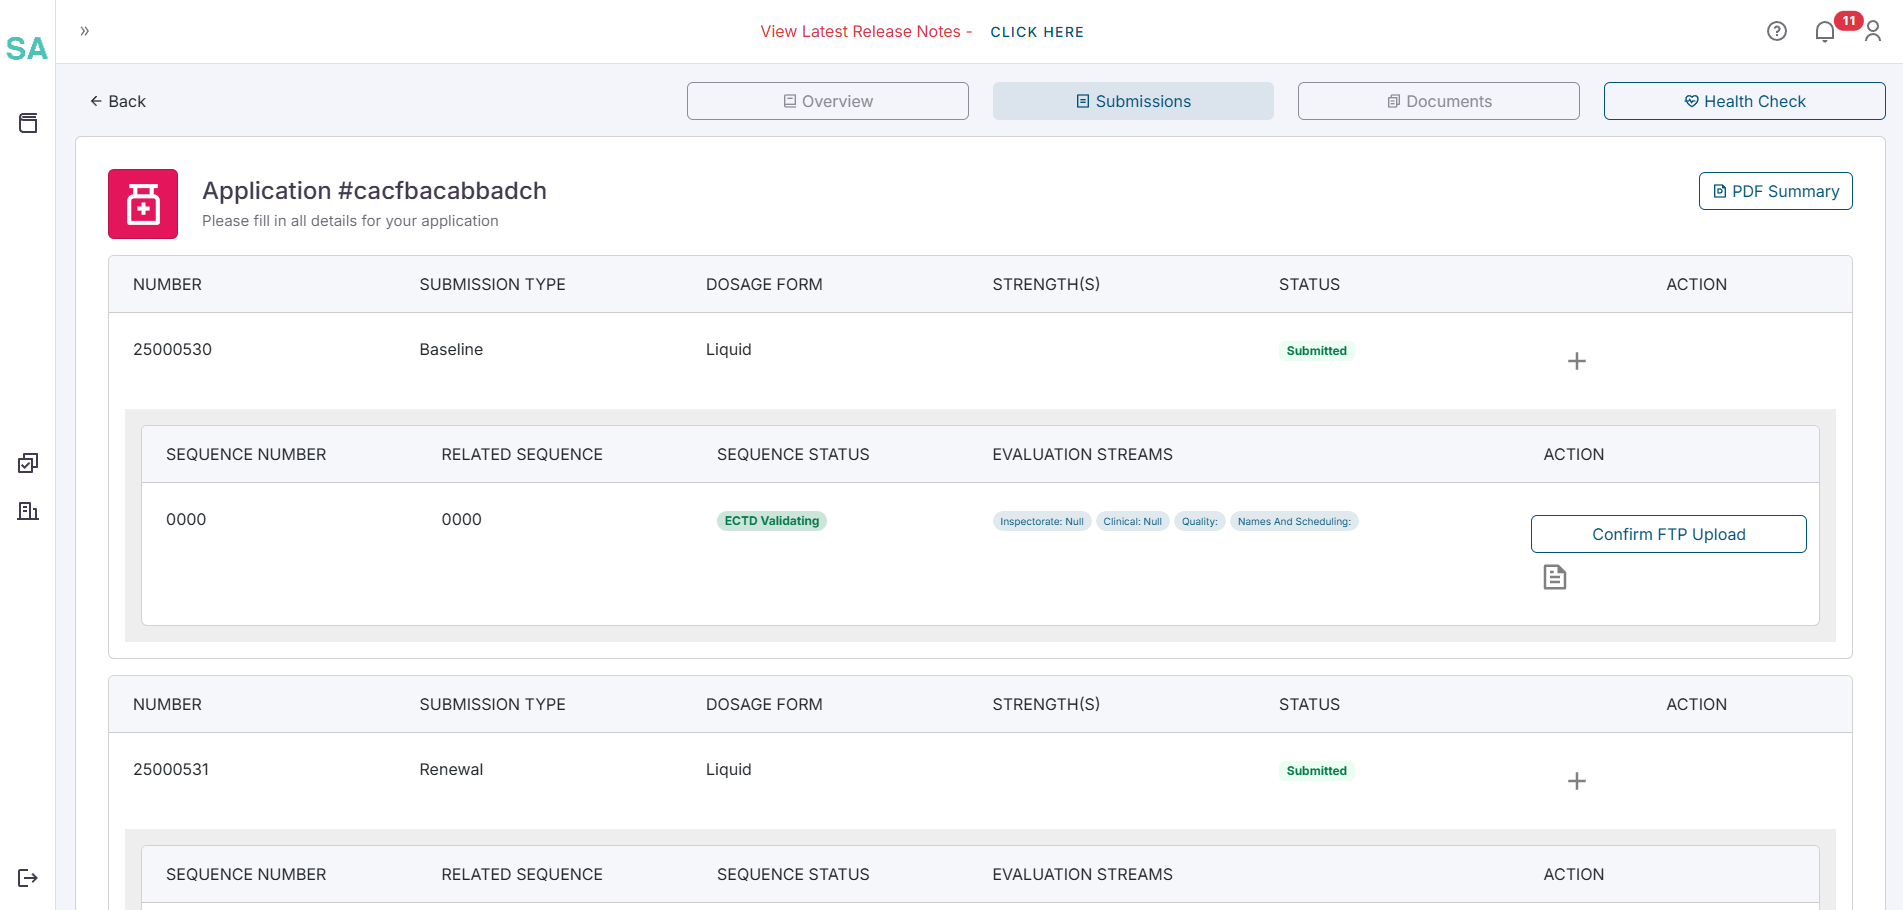Expand plus icon for submission 25000531
The height and width of the screenshot is (910, 1903).
click(1576, 781)
